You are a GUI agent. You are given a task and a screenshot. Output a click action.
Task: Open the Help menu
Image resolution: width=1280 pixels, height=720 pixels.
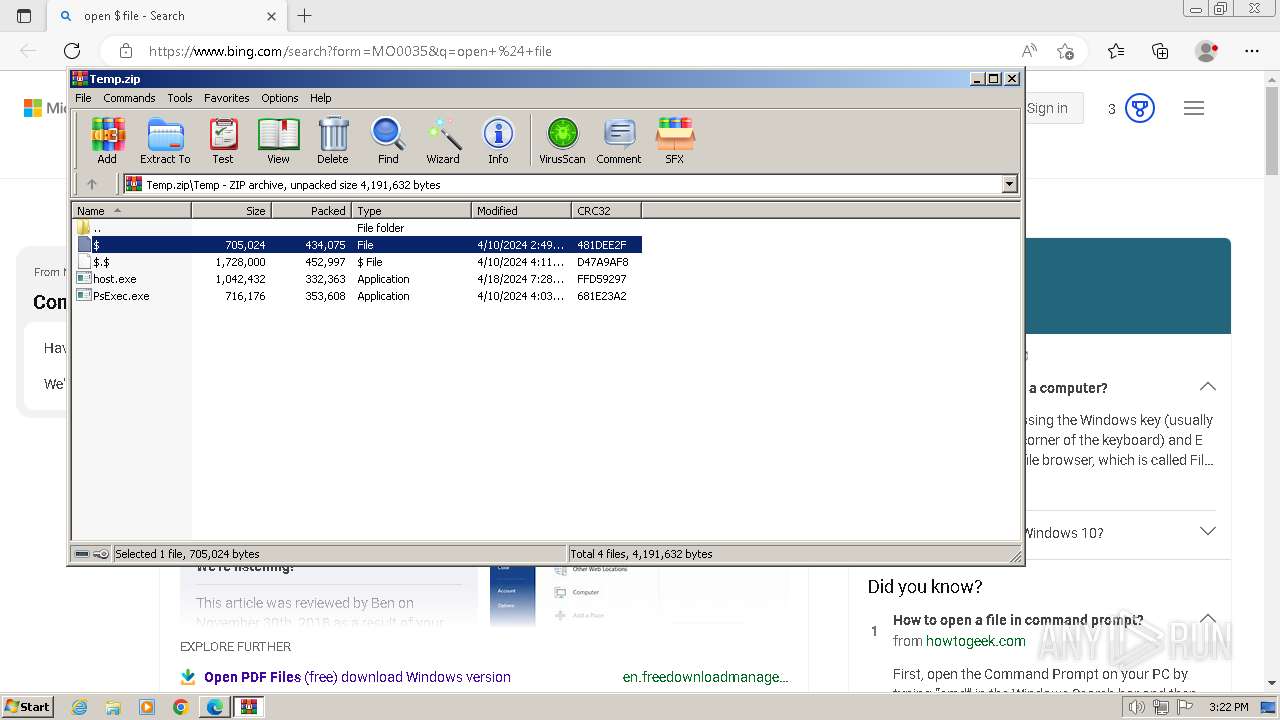coord(321,98)
